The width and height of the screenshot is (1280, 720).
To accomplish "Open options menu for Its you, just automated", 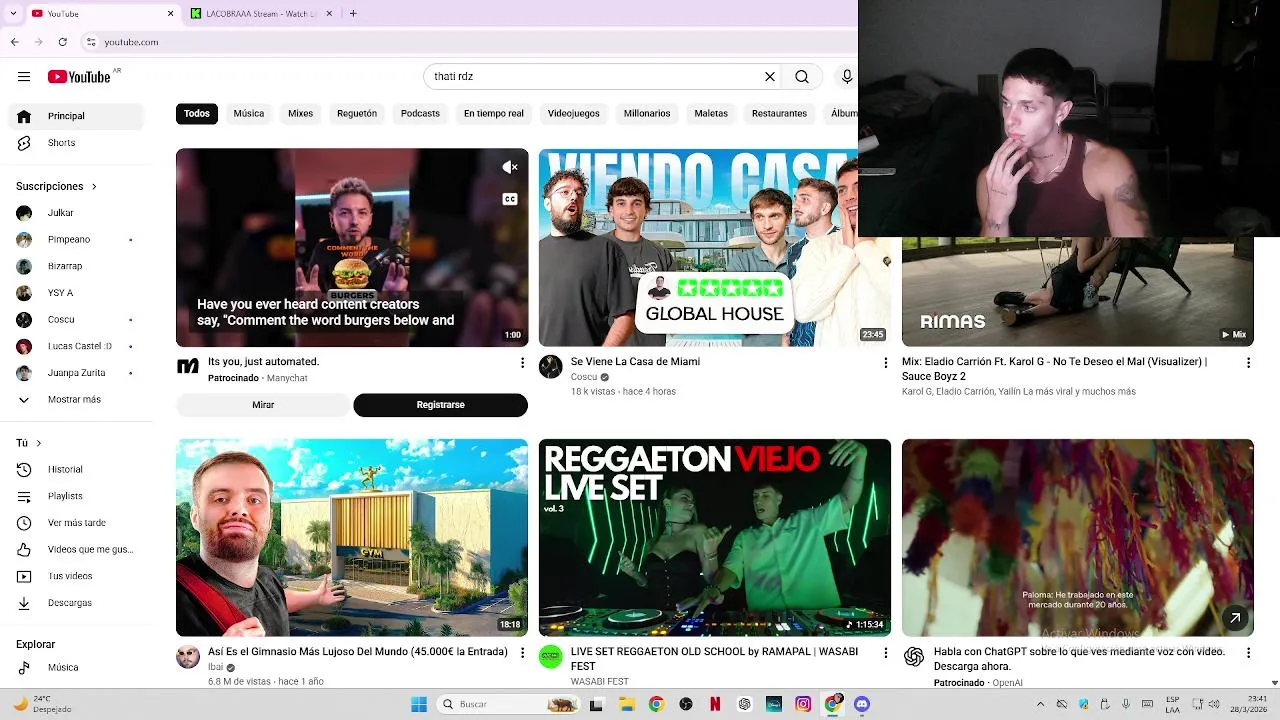I will 522,363.
